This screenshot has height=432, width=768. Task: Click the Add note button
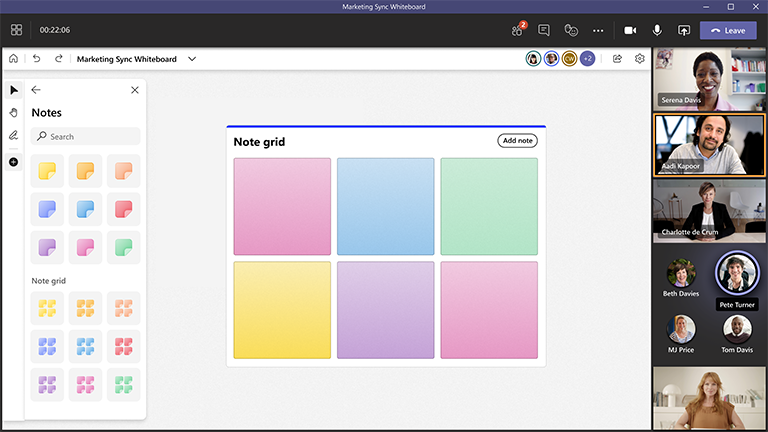[x=517, y=141]
